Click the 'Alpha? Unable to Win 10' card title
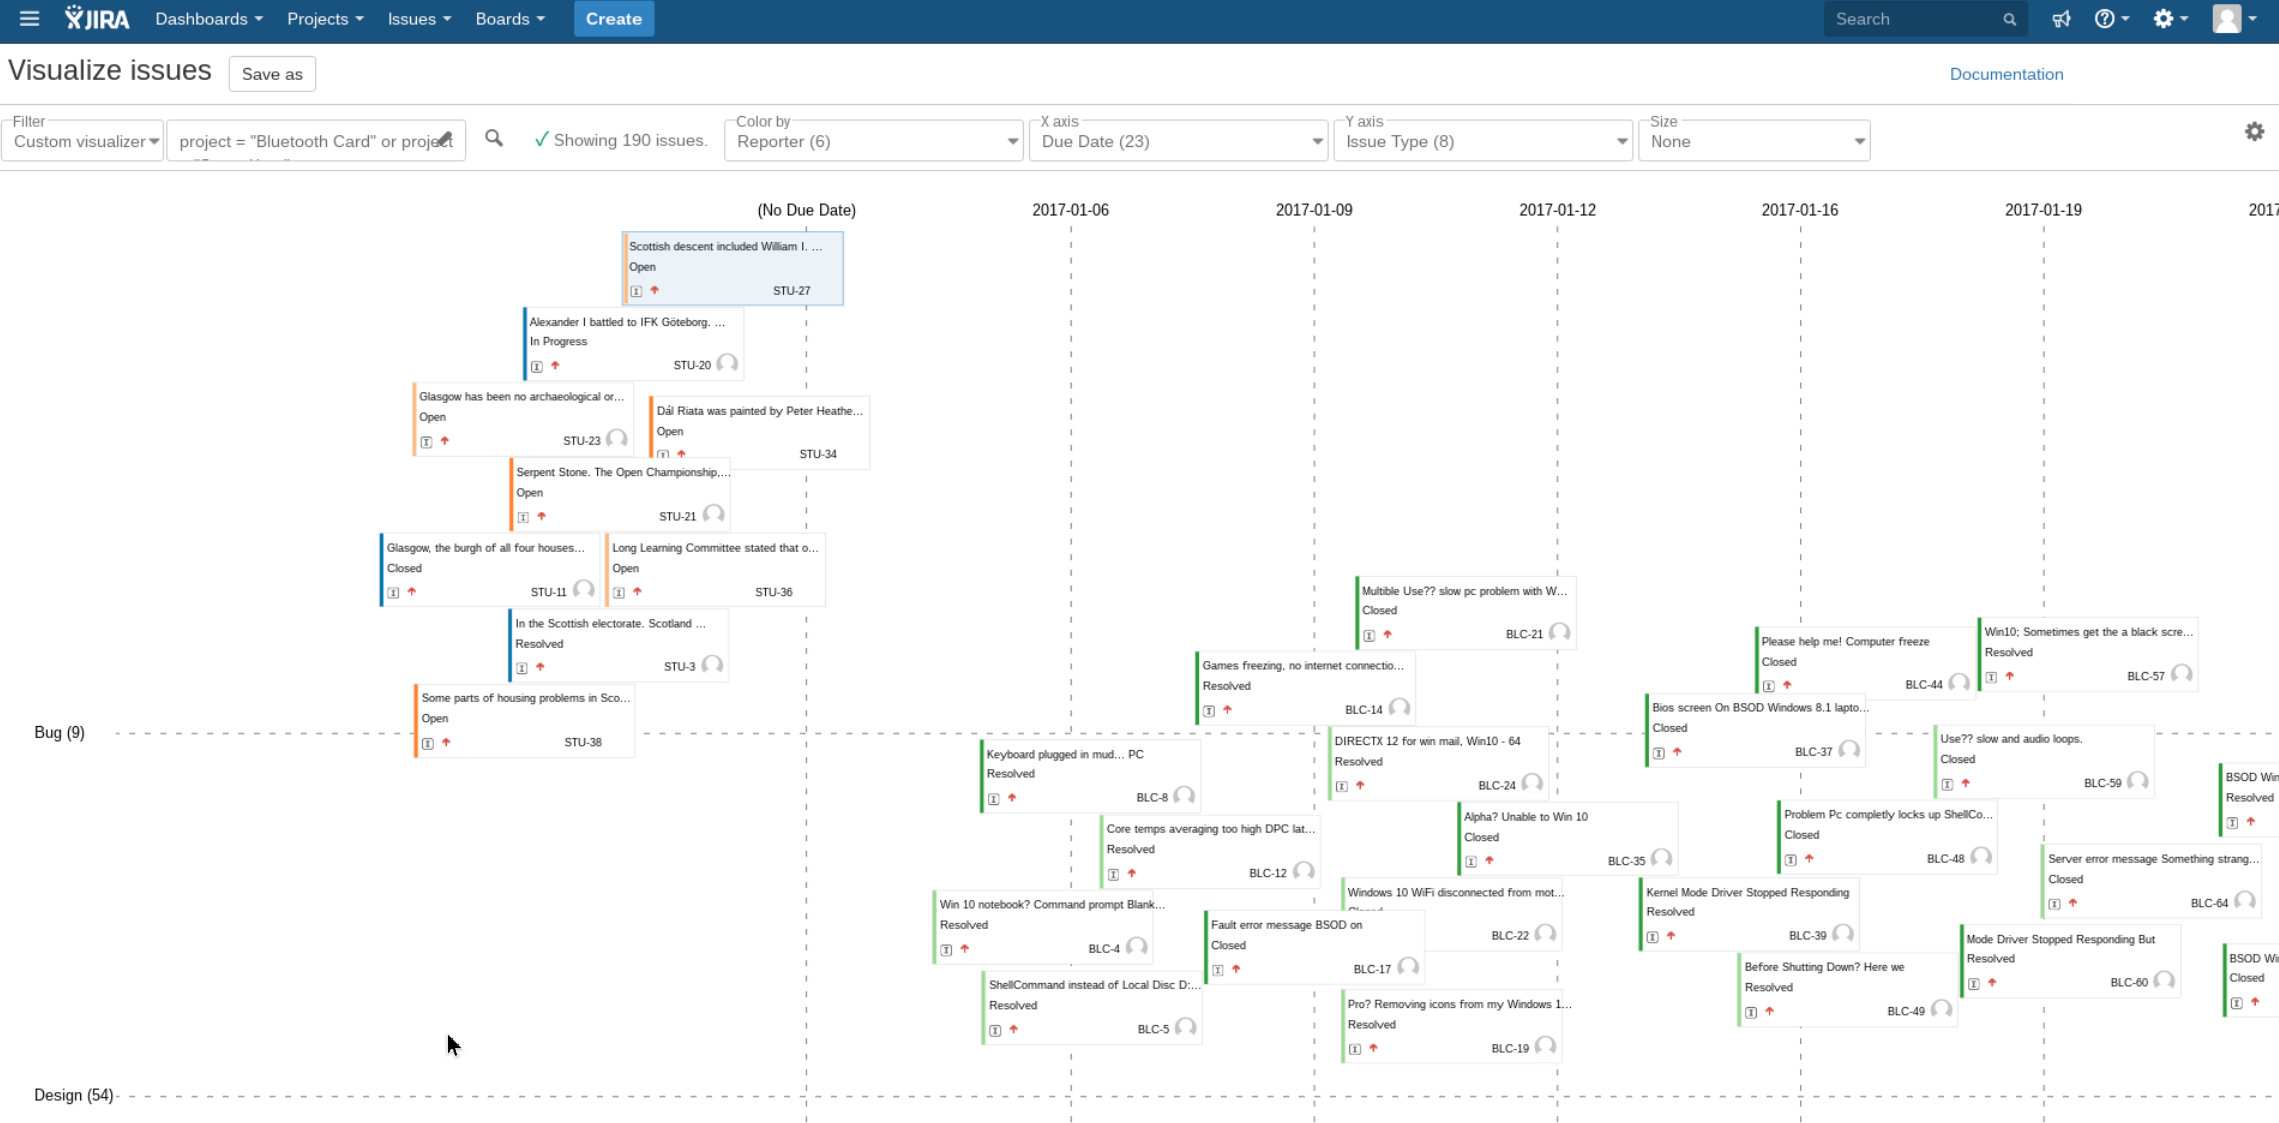This screenshot has height=1123, width=2279. pyautogui.click(x=1526, y=817)
